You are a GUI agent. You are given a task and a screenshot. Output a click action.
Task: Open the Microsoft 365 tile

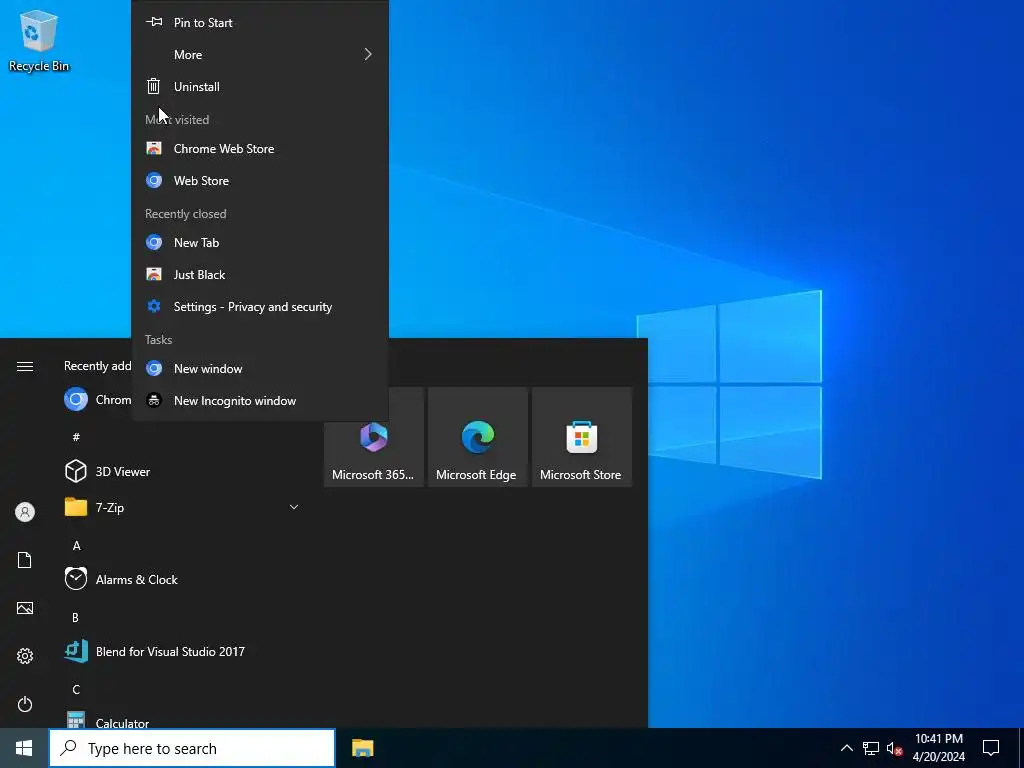[x=374, y=437]
